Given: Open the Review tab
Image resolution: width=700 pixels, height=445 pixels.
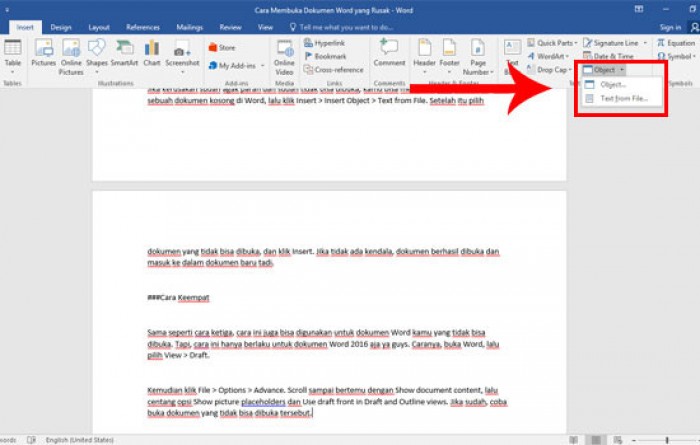Looking at the screenshot, I should pyautogui.click(x=230, y=27).
